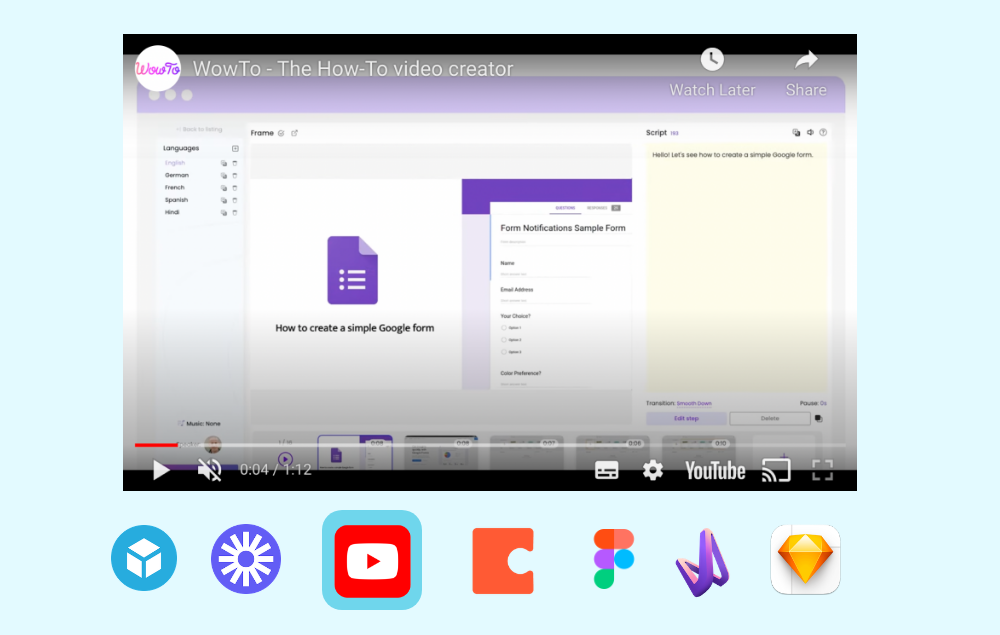Select the Figma icon
The width and height of the screenshot is (1000, 635).
coord(613,558)
